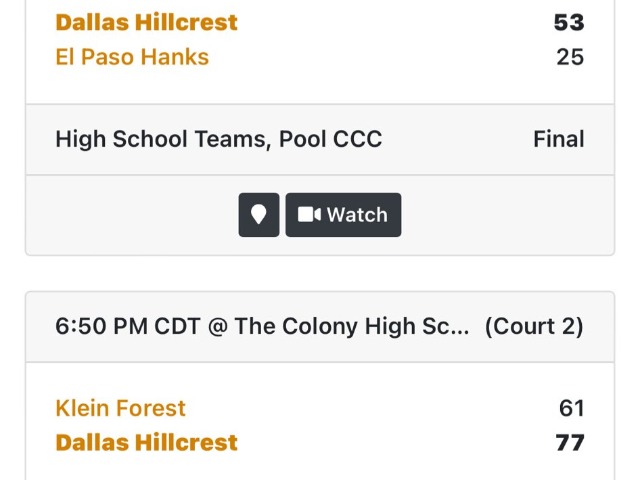
Task: Click the empty space left of the pin button
Action: (130, 215)
